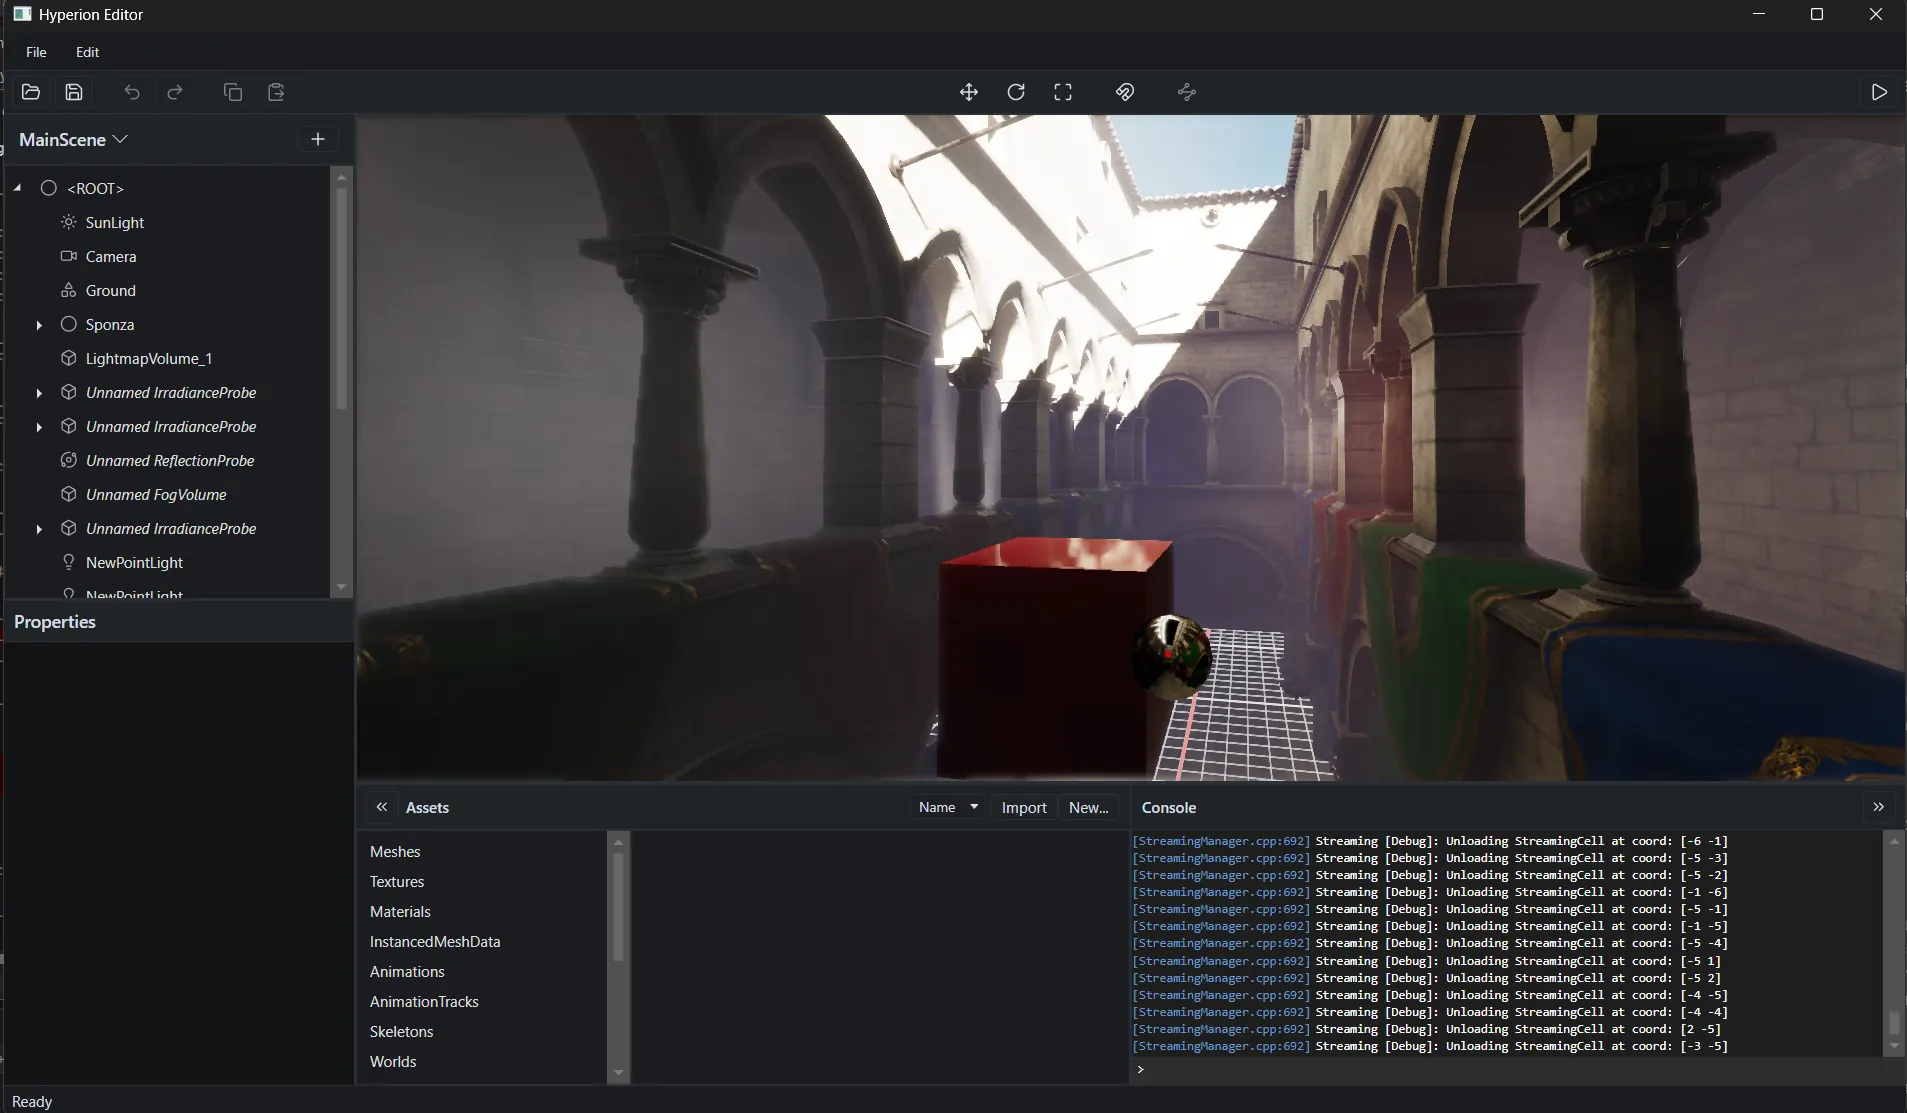
Task: Expand the Sponza tree node
Action: click(x=39, y=325)
